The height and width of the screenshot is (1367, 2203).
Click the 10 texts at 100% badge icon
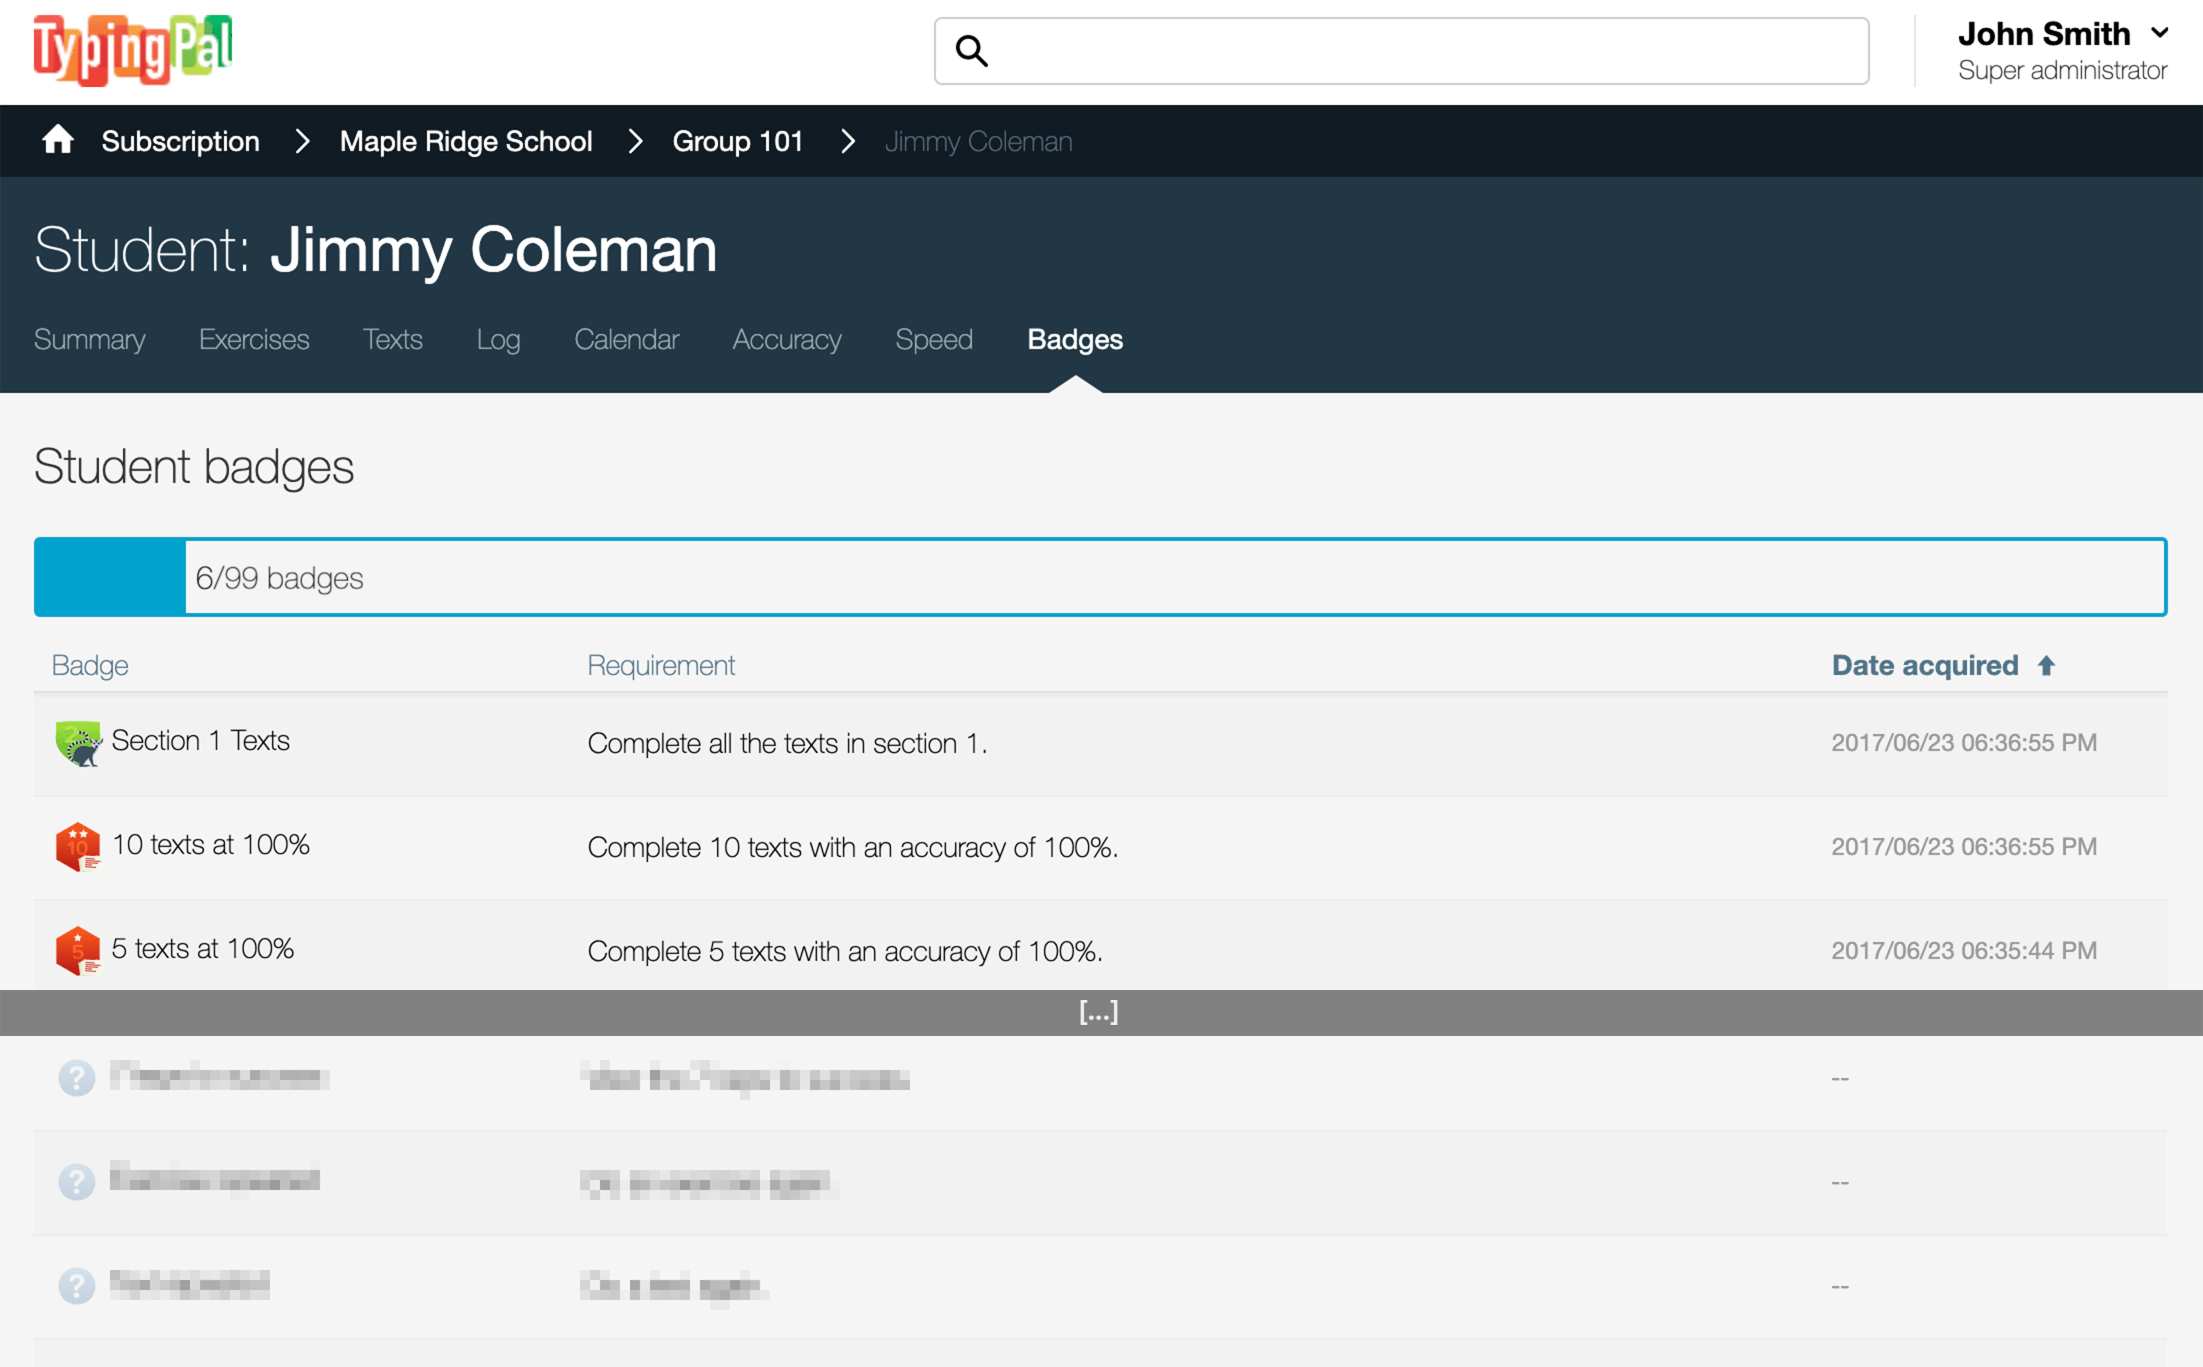pyautogui.click(x=77, y=847)
